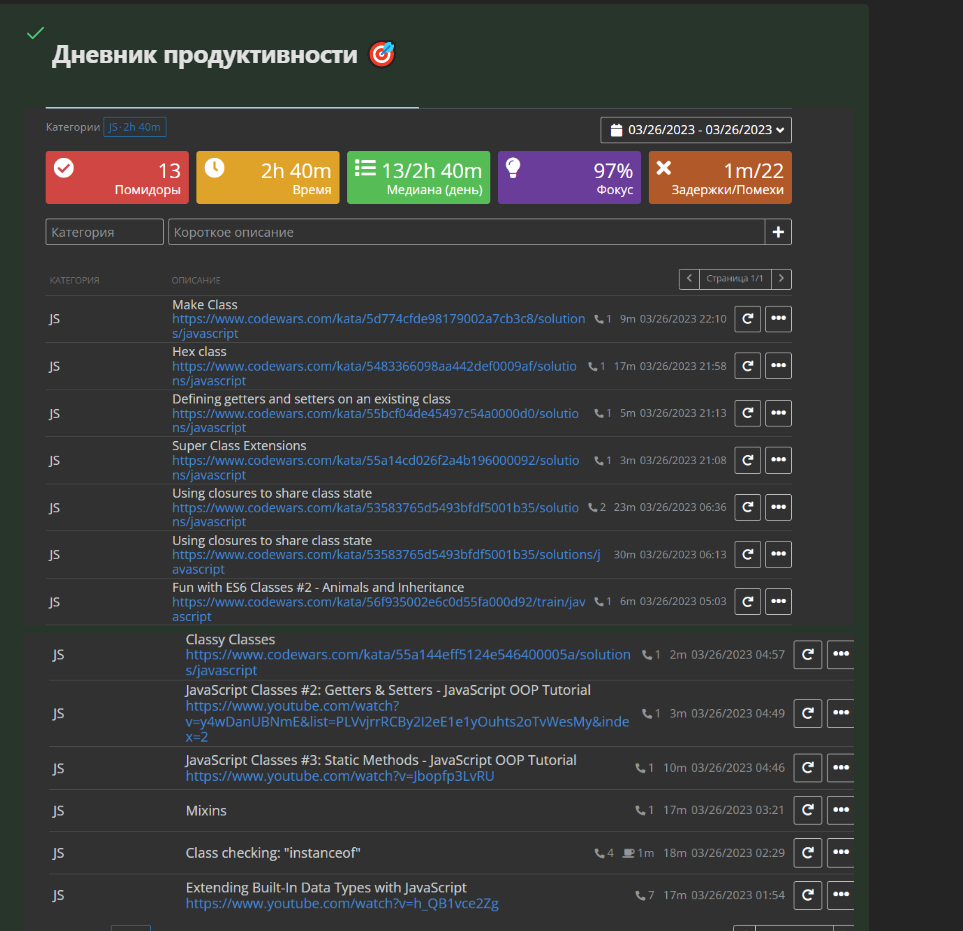Viewport: 963px width, 931px height.
Task: Click the red Помидоры stat card
Action: (x=117, y=178)
